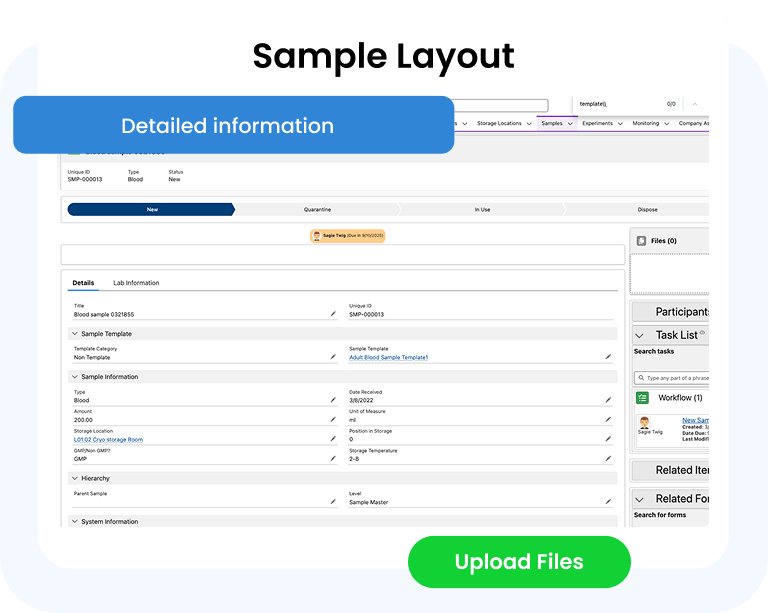The width and height of the screenshot is (769, 613).
Task: Click the Files drop zone area
Action: click(x=670, y=274)
